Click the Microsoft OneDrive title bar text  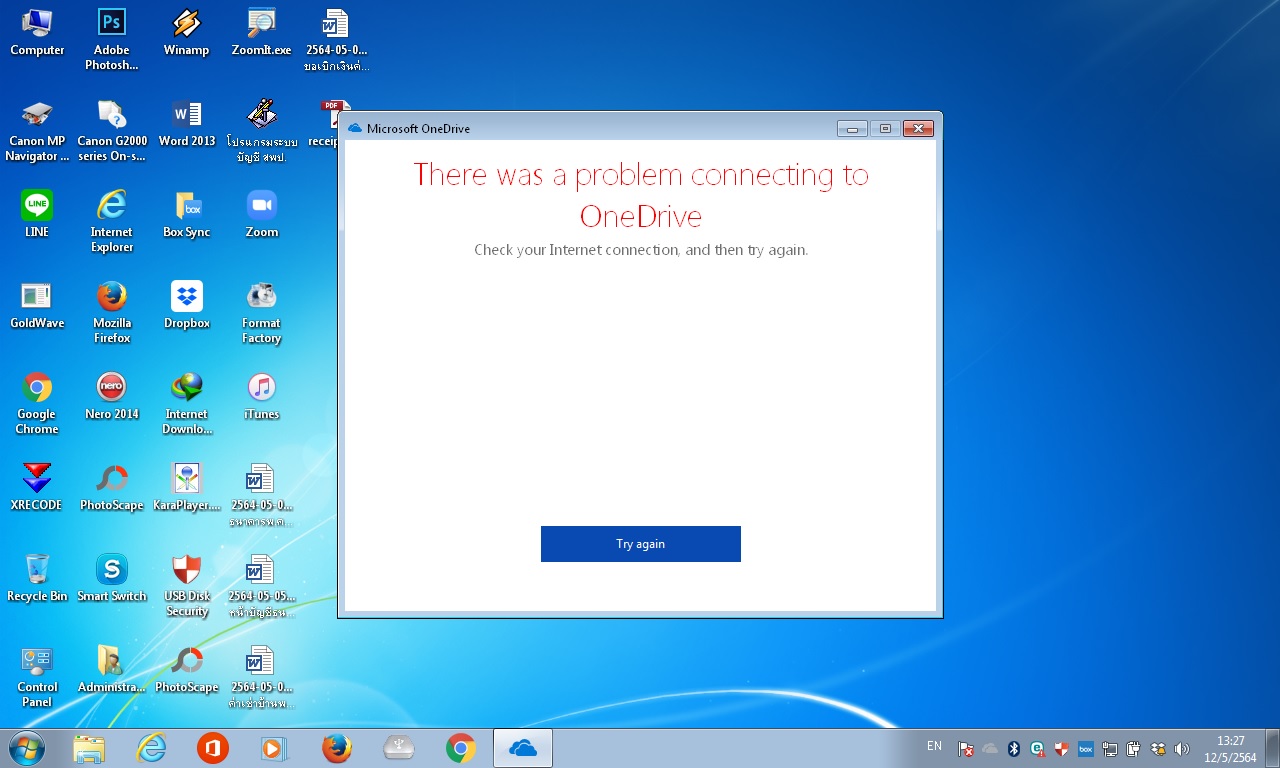(x=418, y=128)
